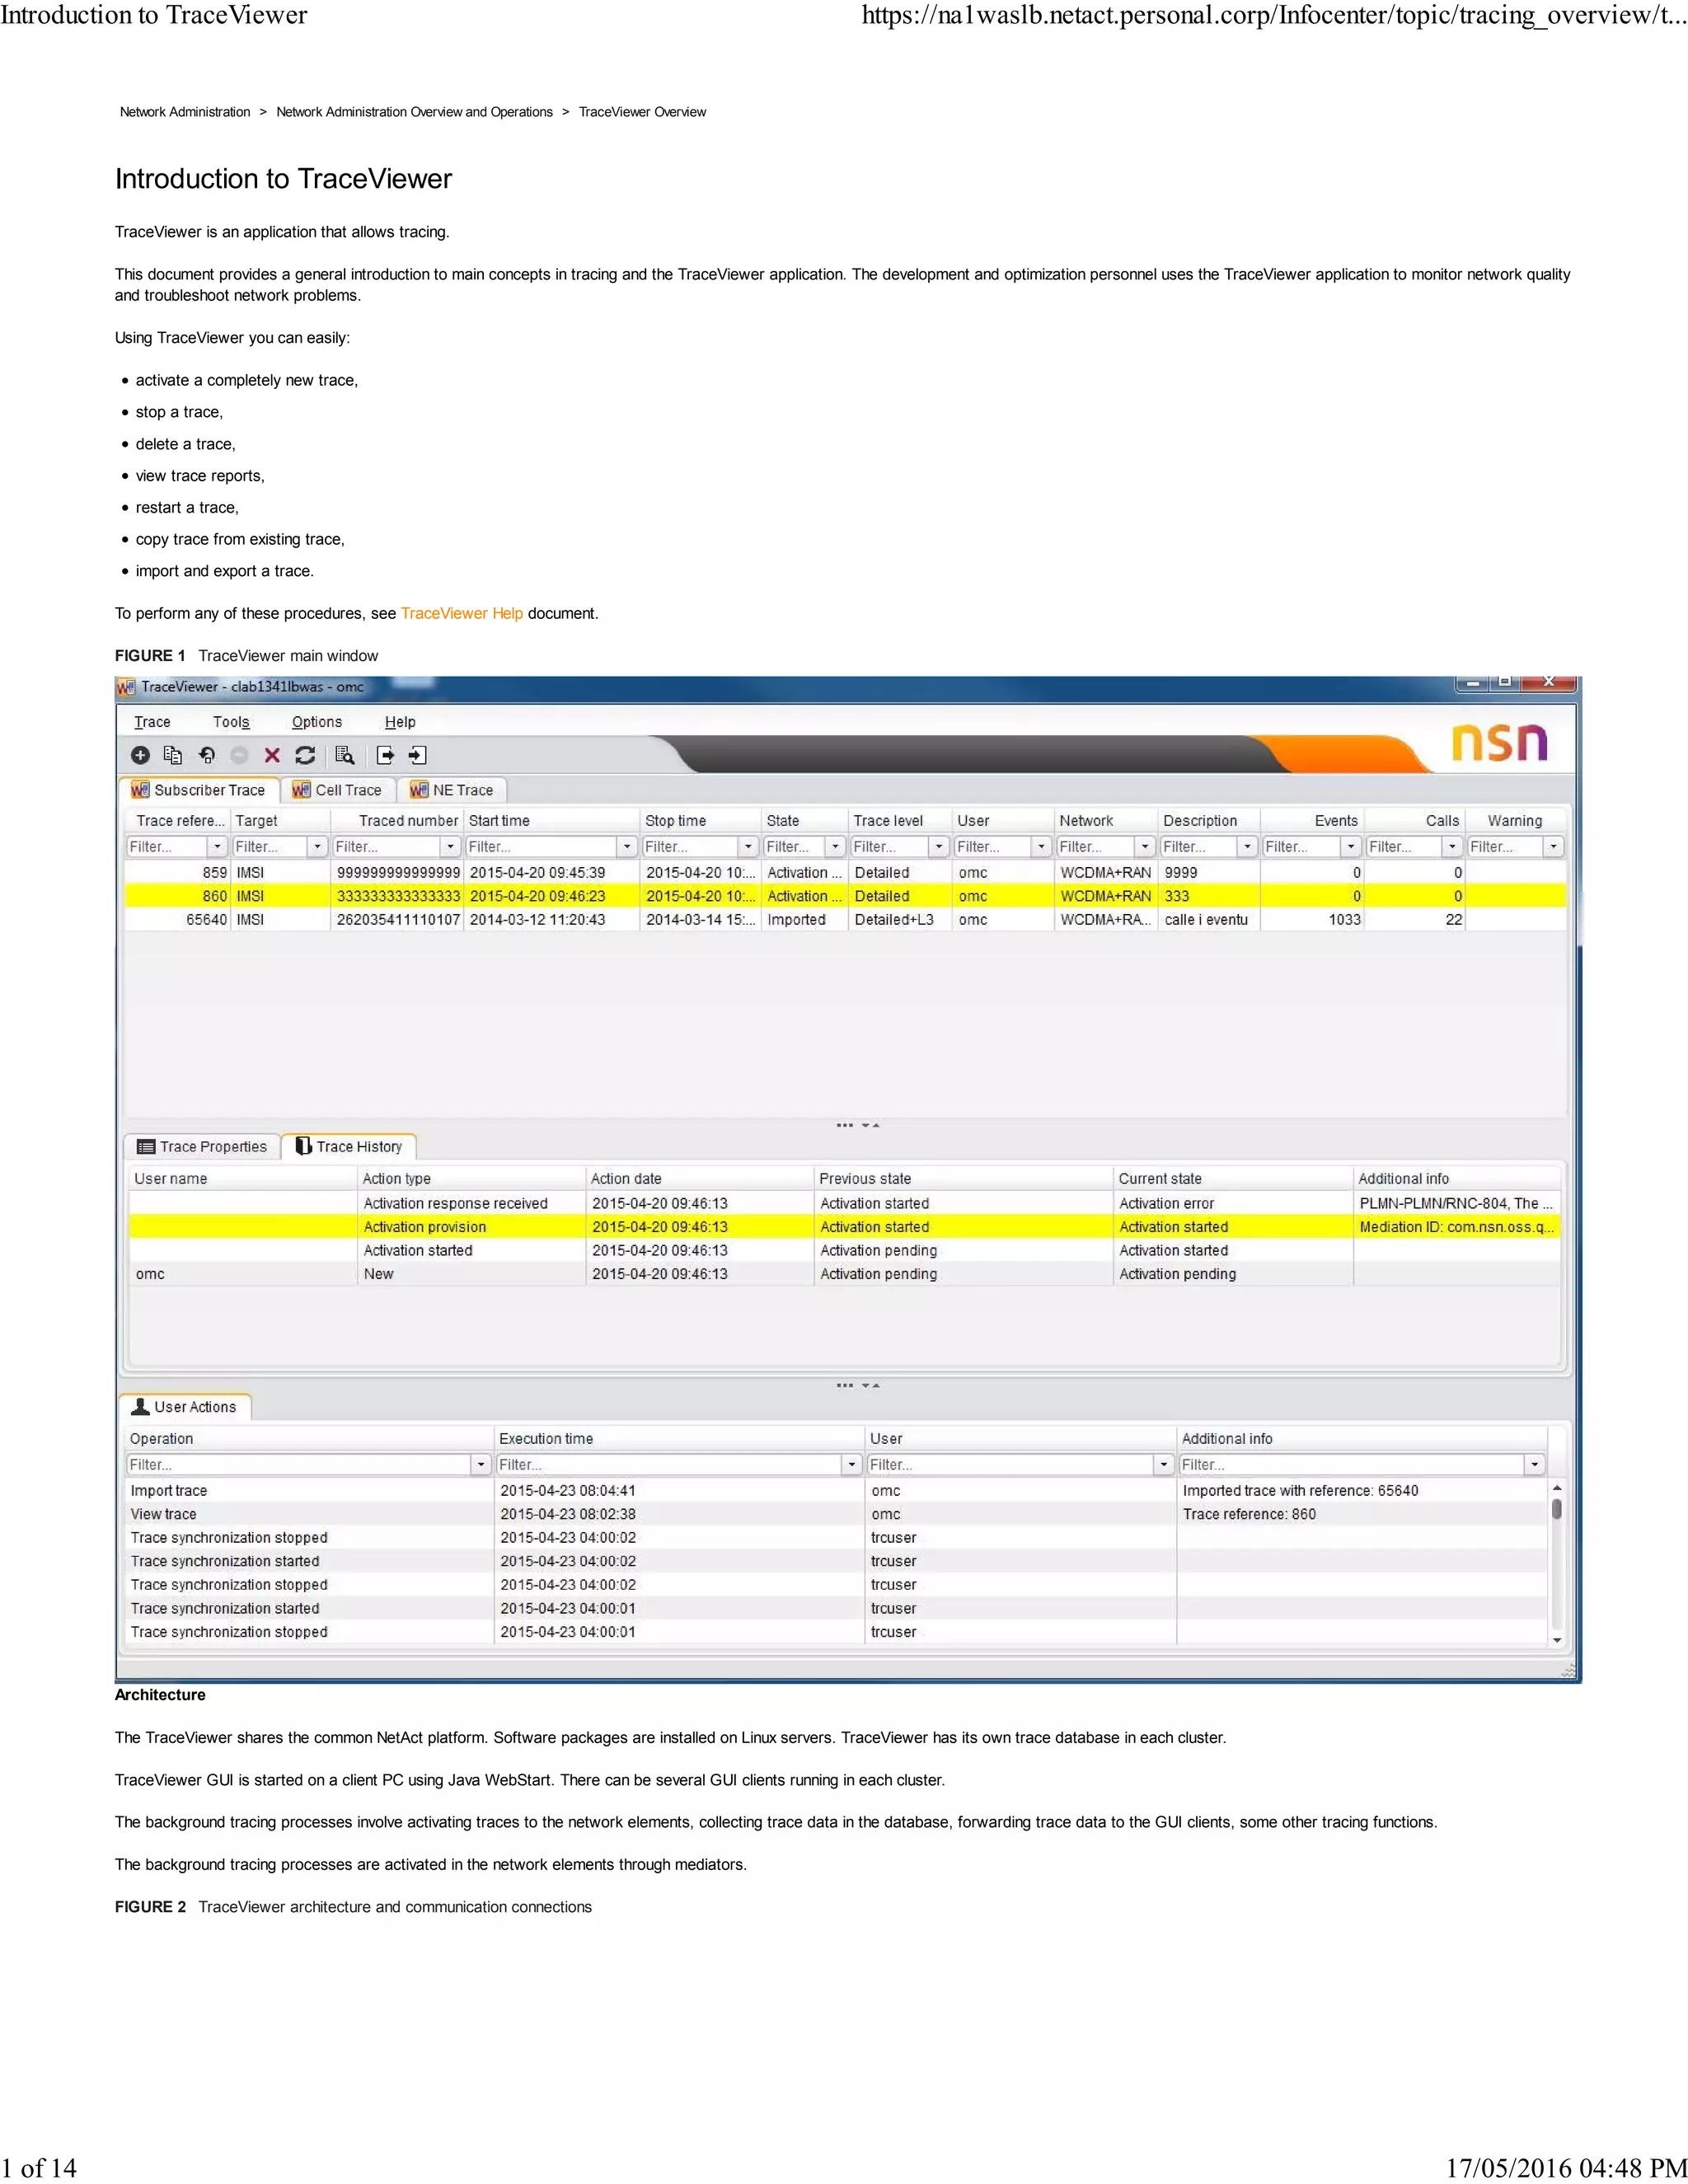Switch to the Trace Properties tab
Image resolution: width=1688 pixels, height=2184 pixels.
[202, 1146]
